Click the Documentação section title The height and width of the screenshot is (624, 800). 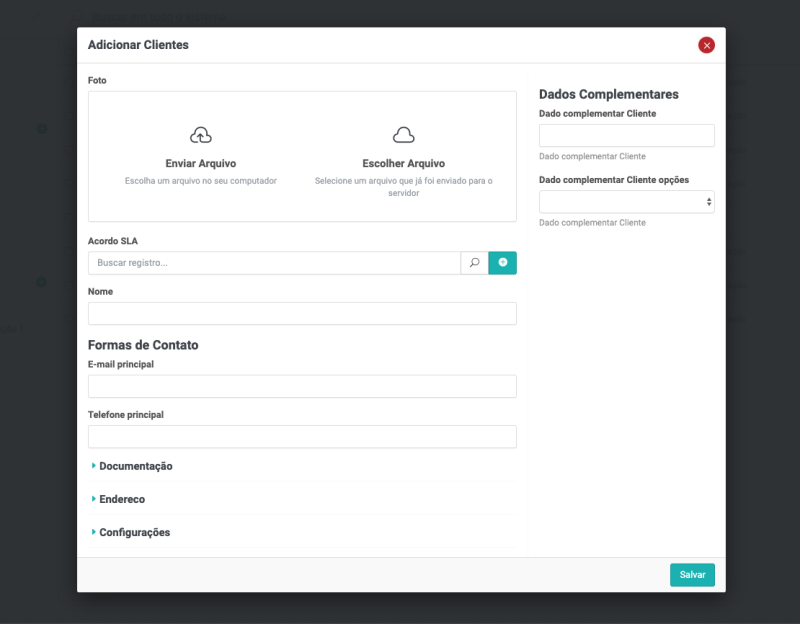click(136, 466)
